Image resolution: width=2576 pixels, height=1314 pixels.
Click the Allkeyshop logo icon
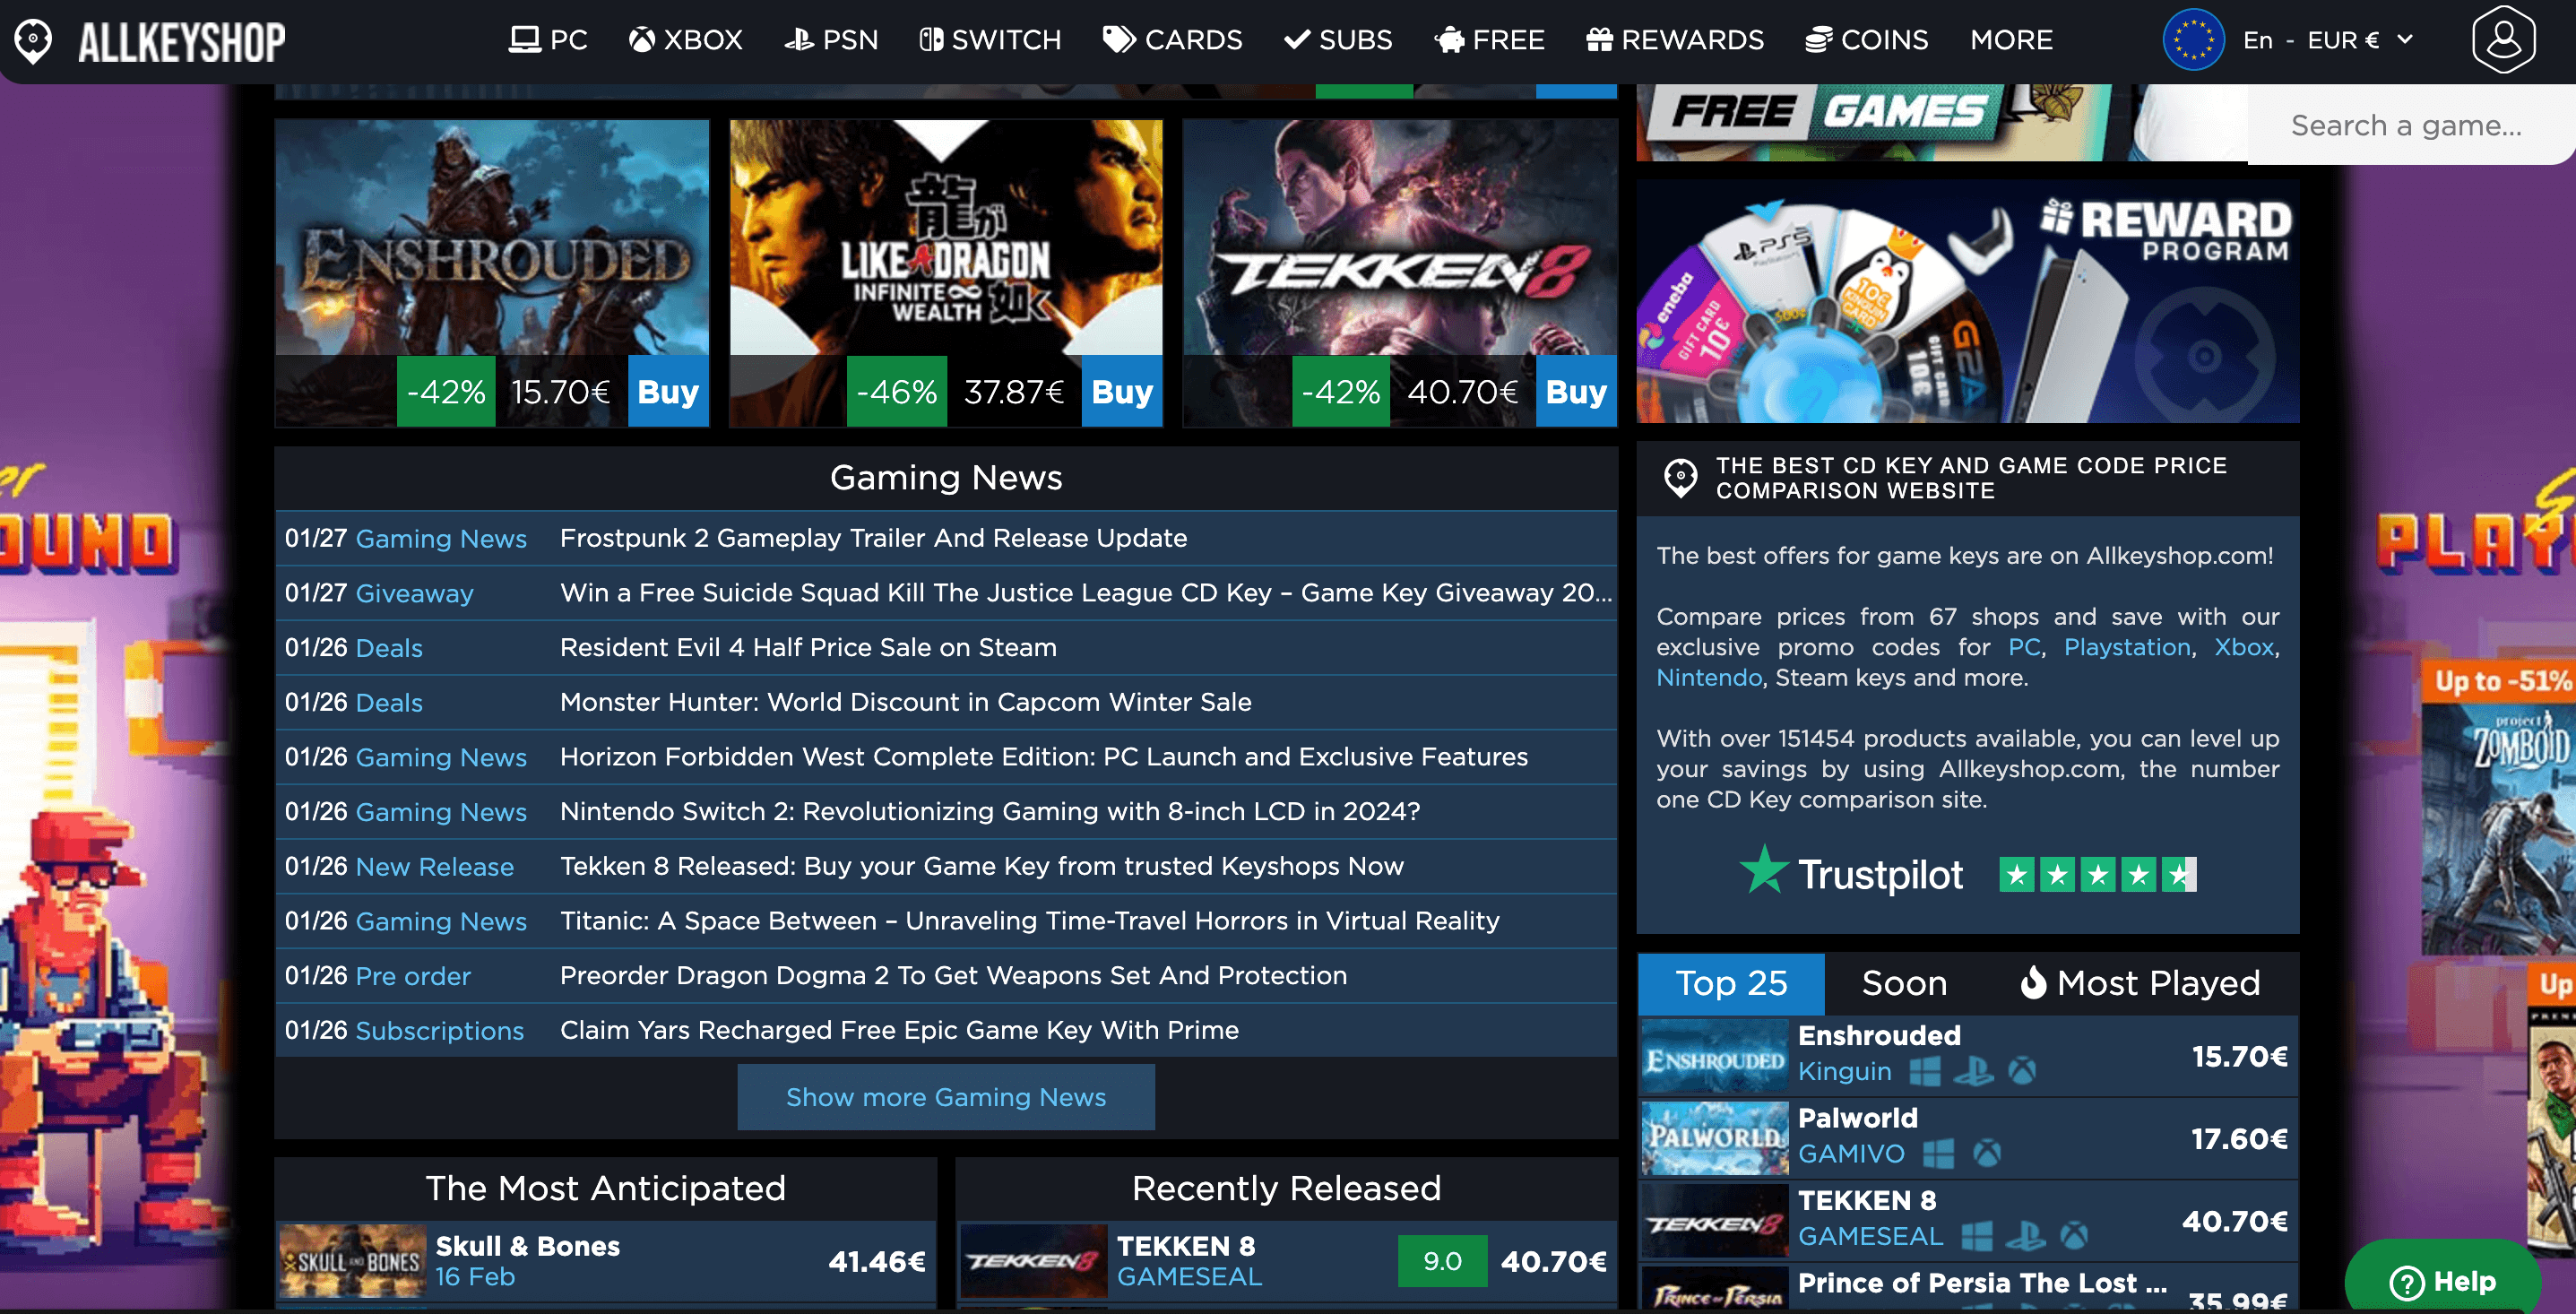tap(34, 40)
